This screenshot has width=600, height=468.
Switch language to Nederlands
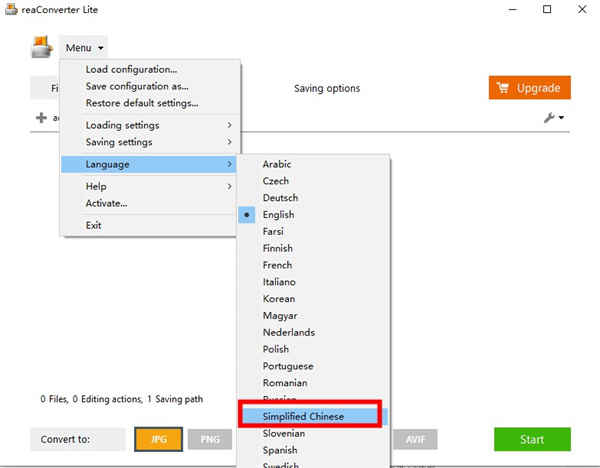click(313, 333)
